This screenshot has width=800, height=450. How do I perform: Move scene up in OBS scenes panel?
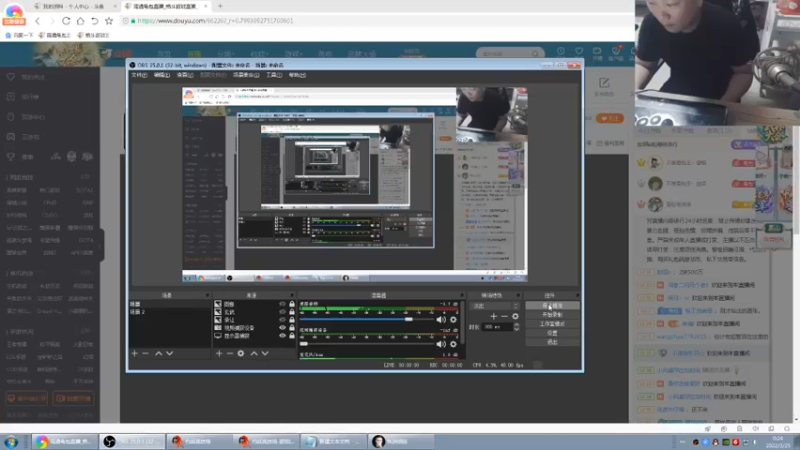[x=159, y=353]
